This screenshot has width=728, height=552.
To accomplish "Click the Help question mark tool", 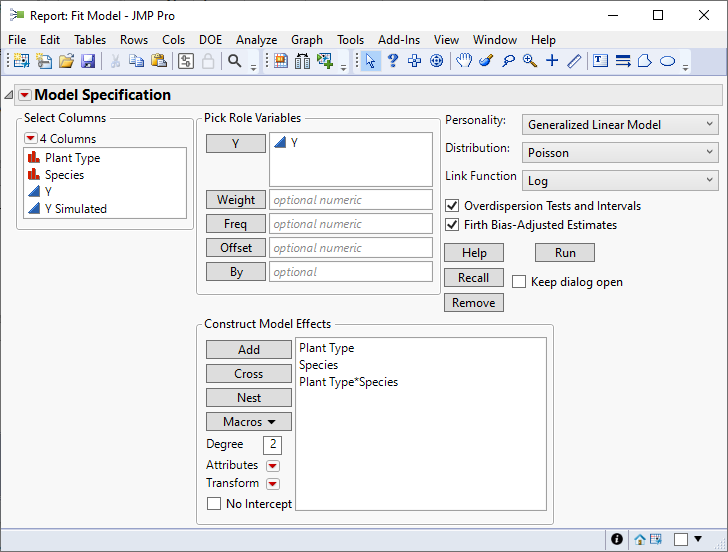I will (393, 61).
